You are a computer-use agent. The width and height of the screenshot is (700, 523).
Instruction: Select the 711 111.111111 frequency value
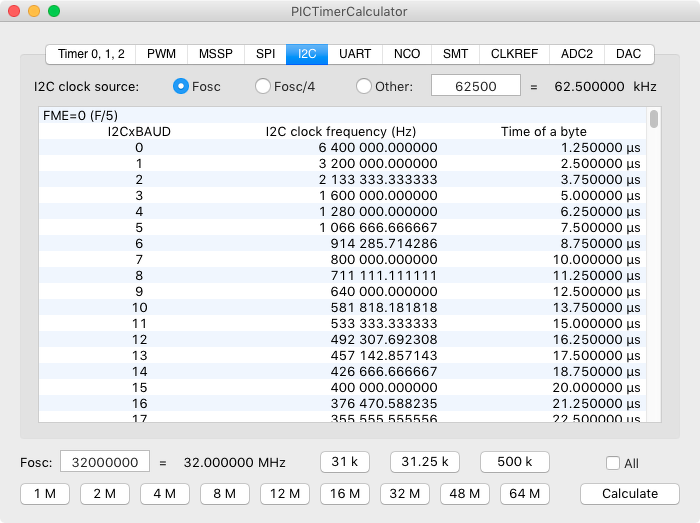[384, 276]
